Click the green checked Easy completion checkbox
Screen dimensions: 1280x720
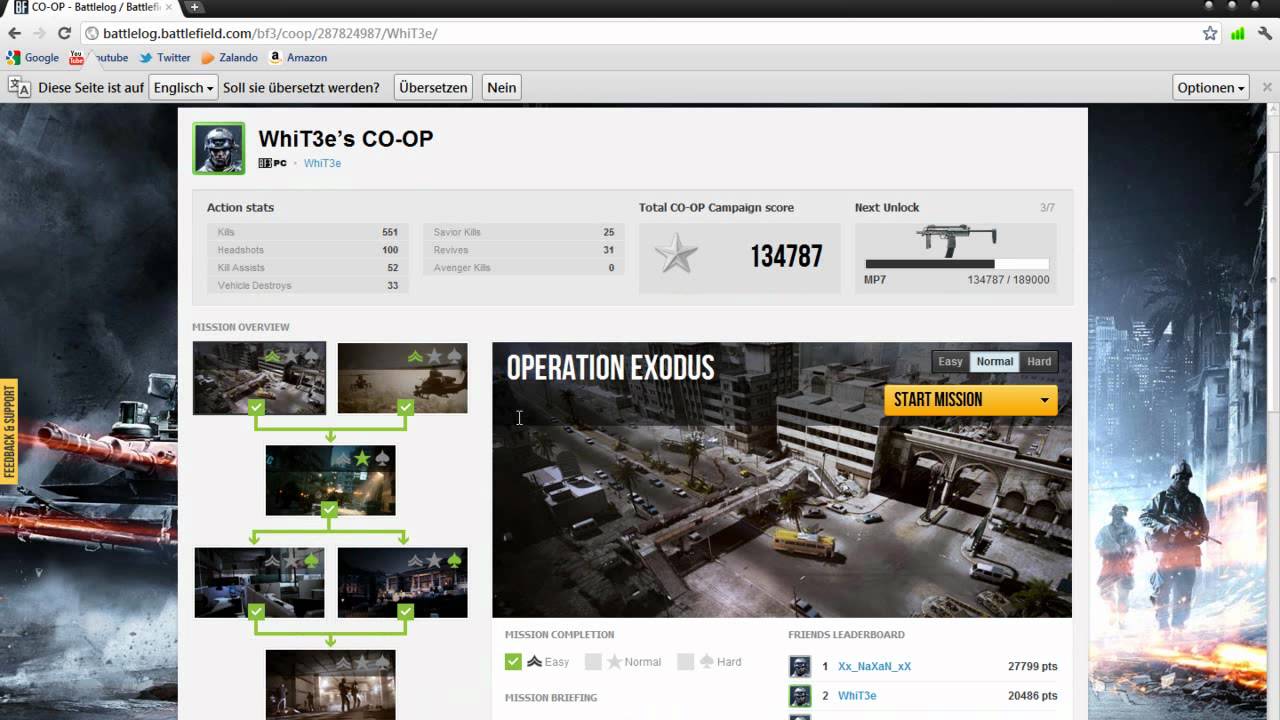[x=513, y=661]
